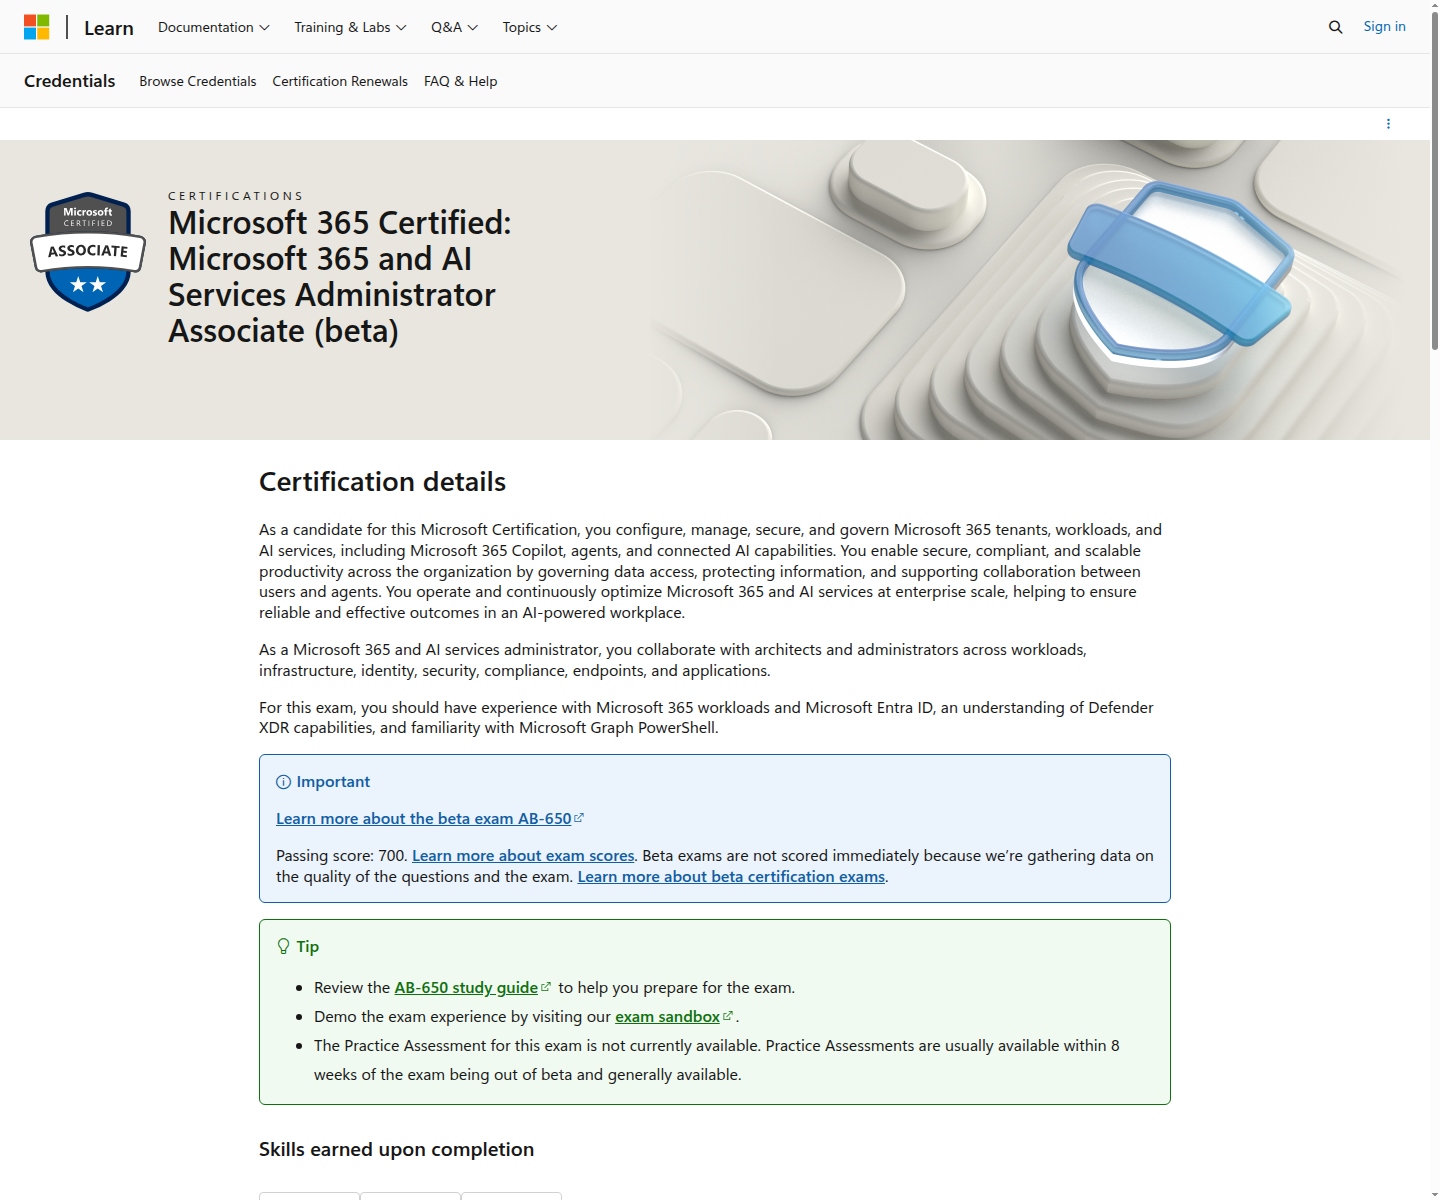
Task: Click the CERTIFICATIONS label above the title
Action: 236,196
